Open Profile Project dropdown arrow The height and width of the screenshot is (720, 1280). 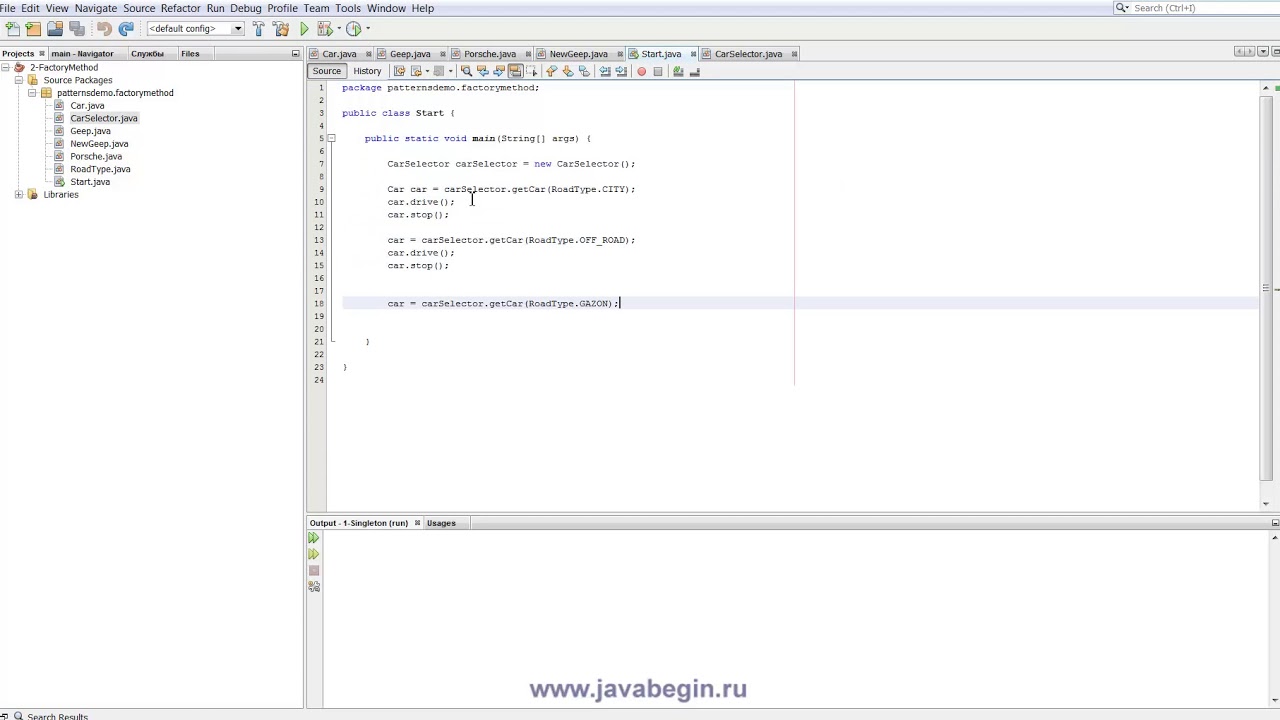point(368,28)
